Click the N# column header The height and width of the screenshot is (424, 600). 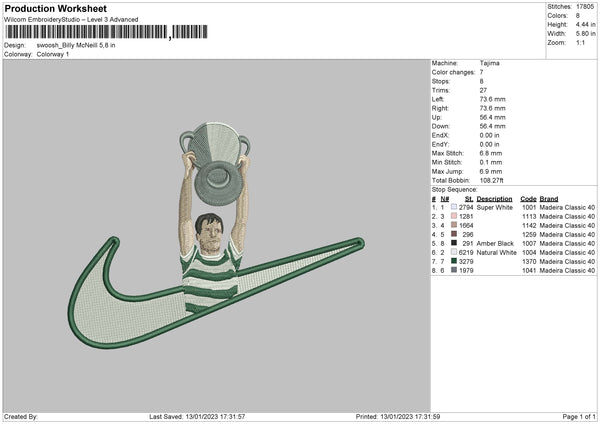444,199
